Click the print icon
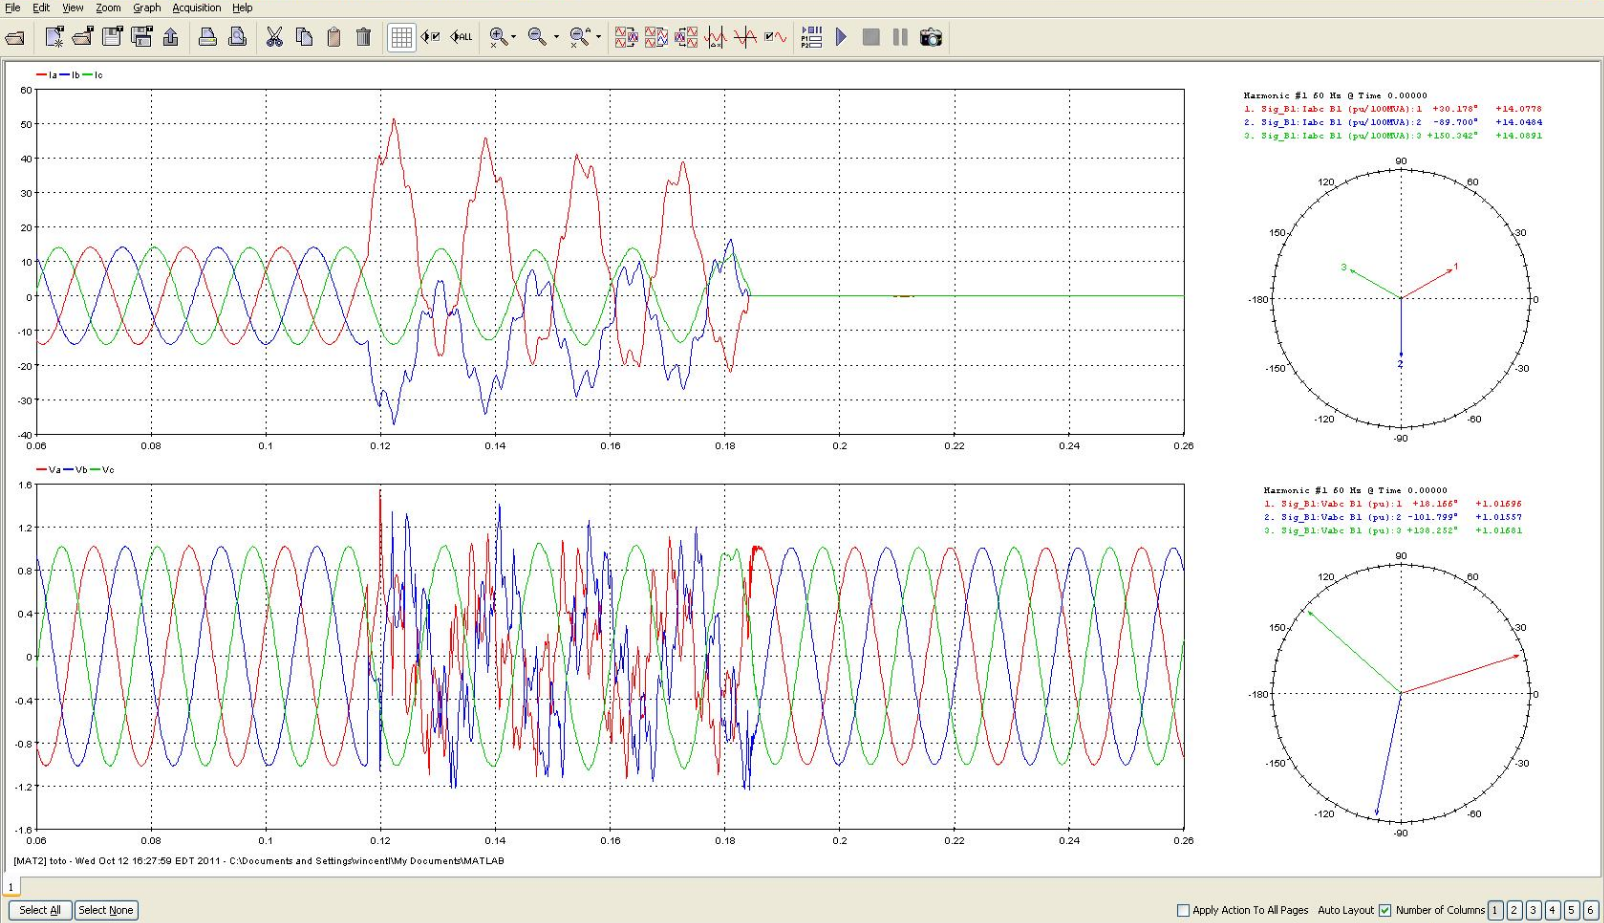 pos(207,37)
